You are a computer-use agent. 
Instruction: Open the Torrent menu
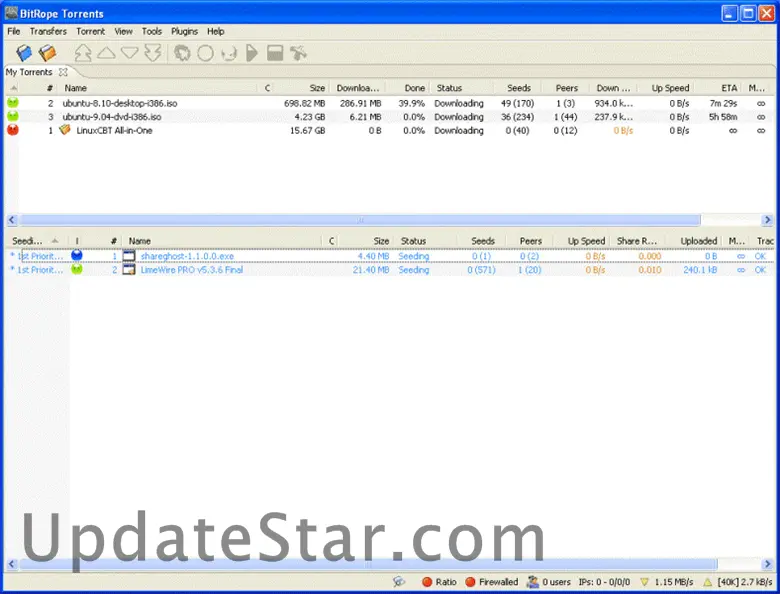(x=91, y=31)
